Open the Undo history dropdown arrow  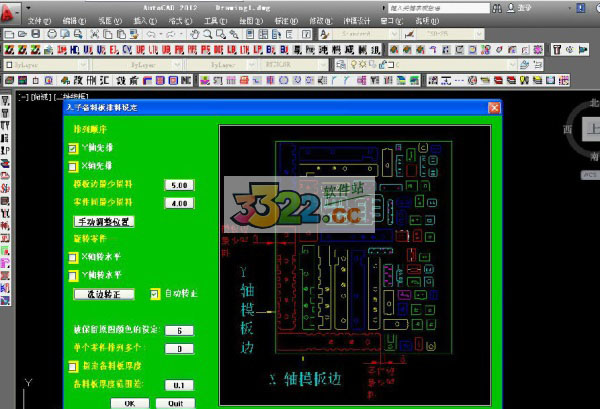click(161, 34)
